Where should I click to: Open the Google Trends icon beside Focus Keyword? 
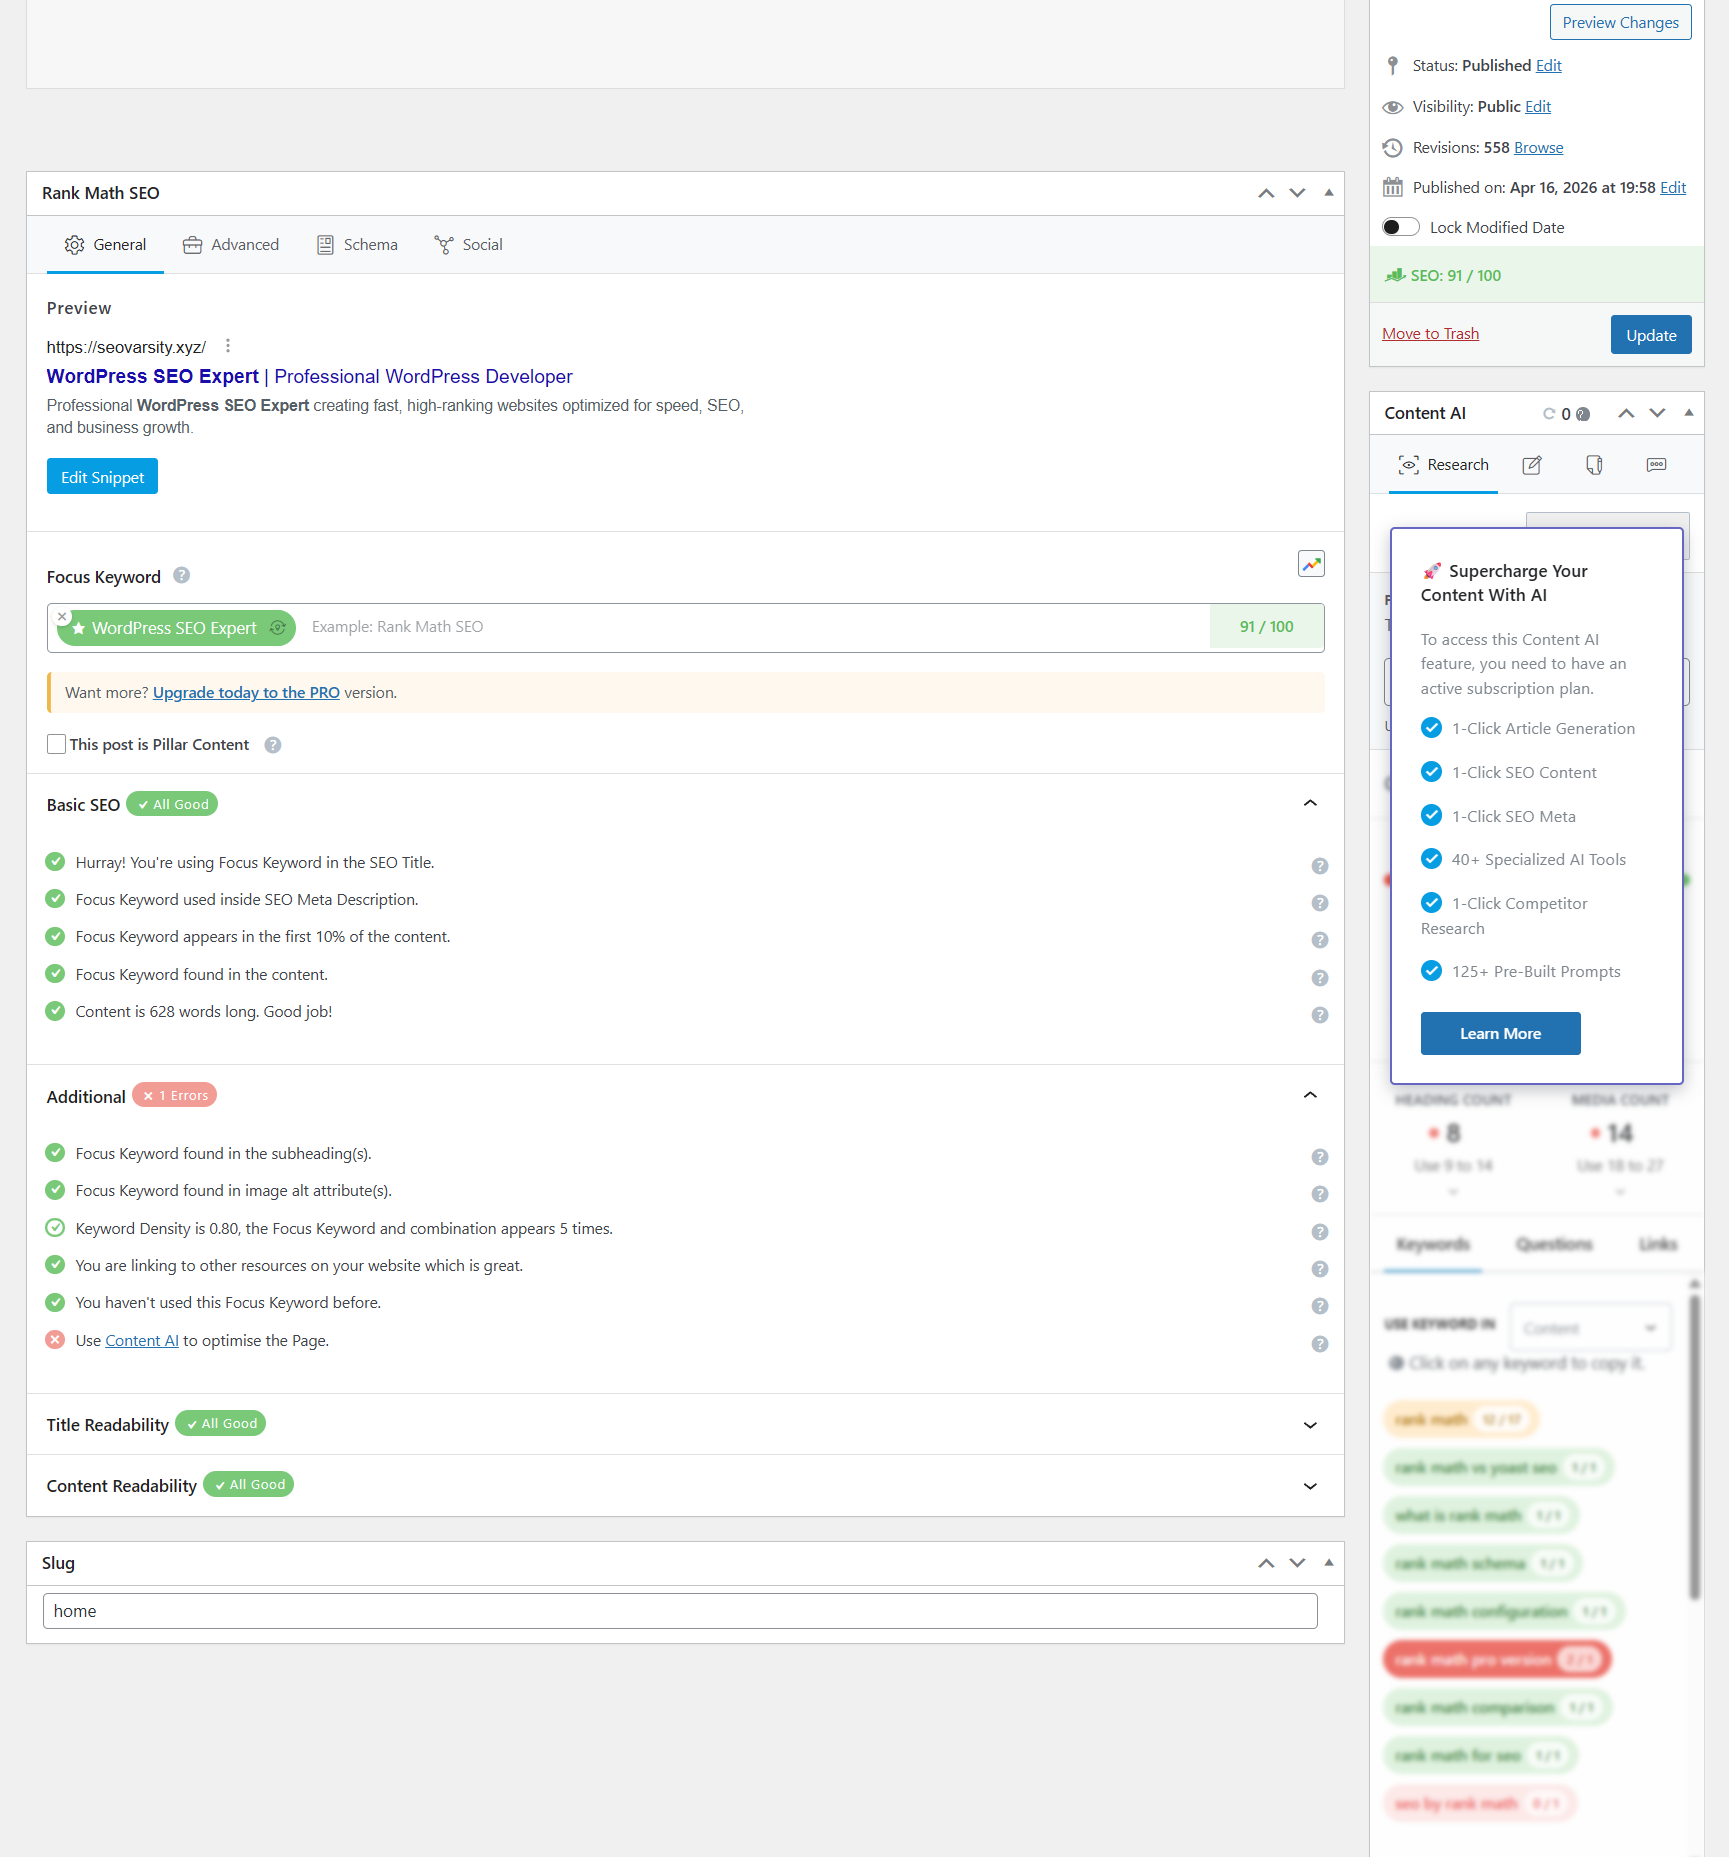point(1311,564)
